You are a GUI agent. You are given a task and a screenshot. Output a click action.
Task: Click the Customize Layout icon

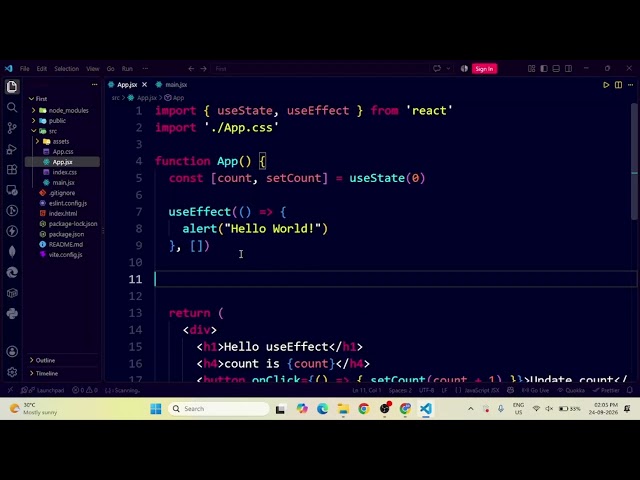531,69
